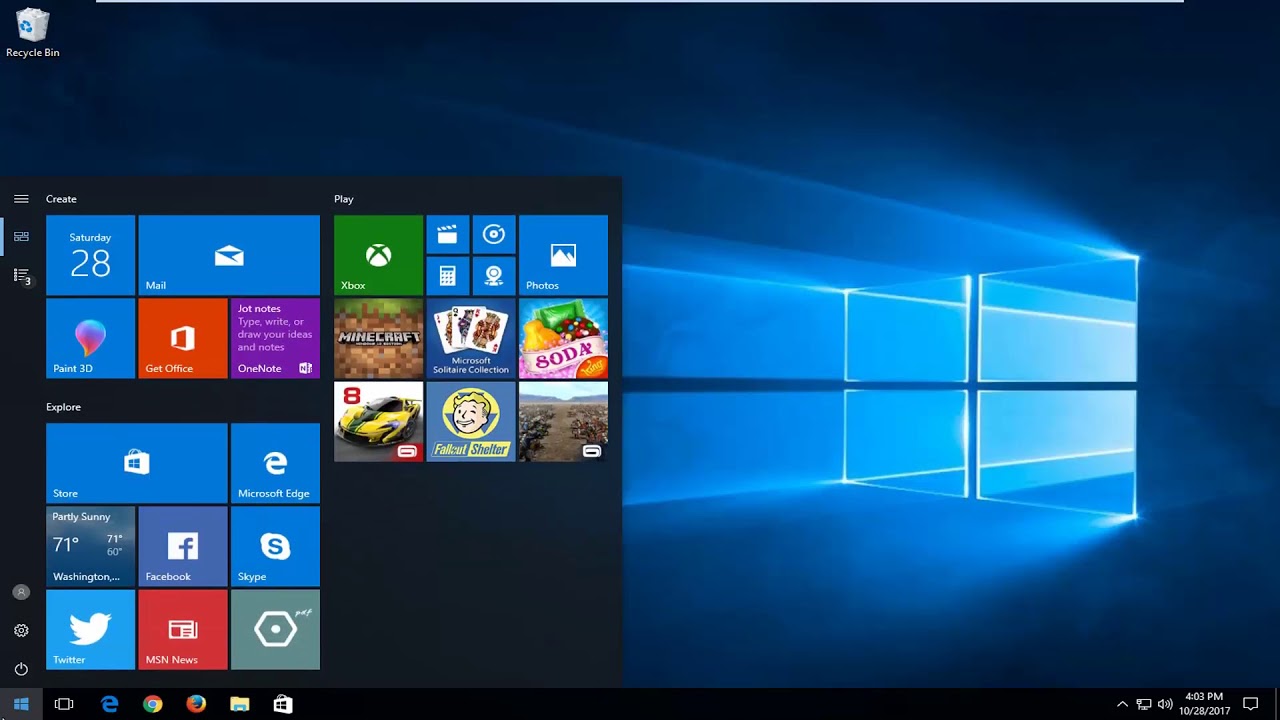This screenshot has width=1280, height=720.
Task: Launch the Xbox tile
Action: (x=378, y=255)
